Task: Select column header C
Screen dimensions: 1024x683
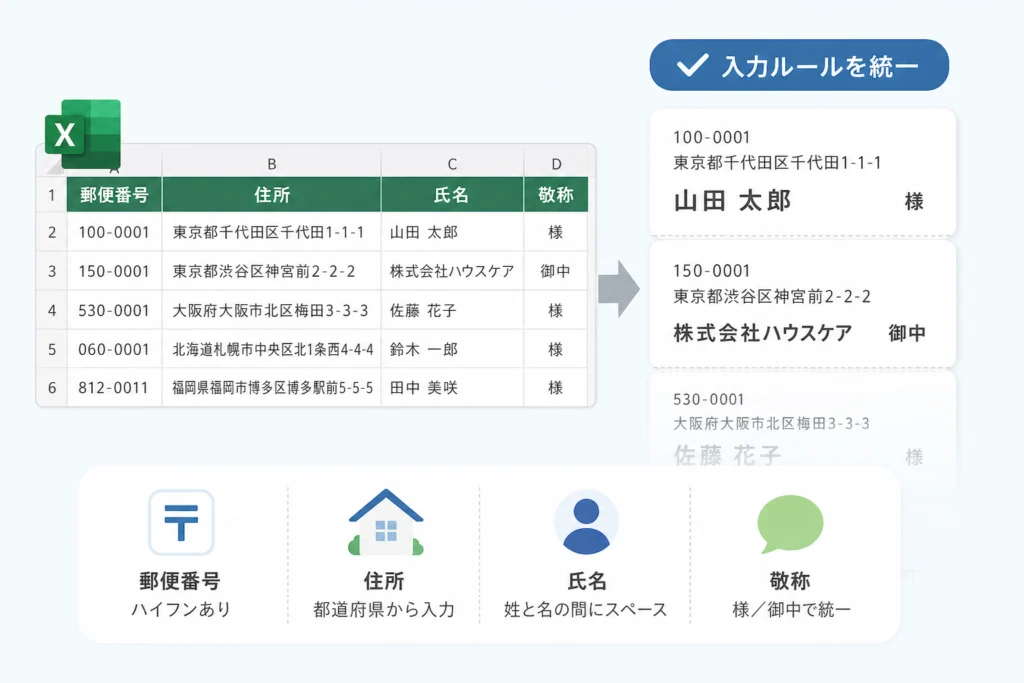Action: (452, 163)
